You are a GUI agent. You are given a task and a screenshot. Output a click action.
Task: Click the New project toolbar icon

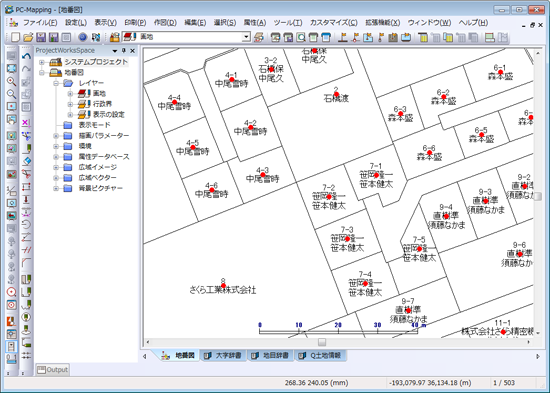15,37
